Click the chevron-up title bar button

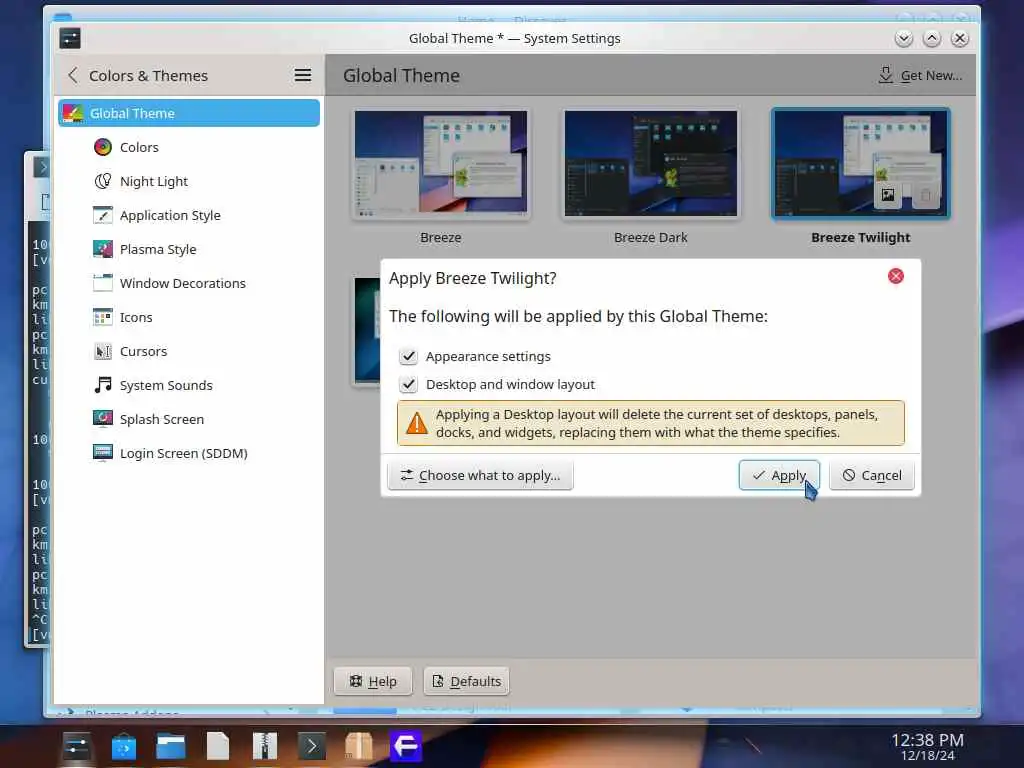click(932, 39)
